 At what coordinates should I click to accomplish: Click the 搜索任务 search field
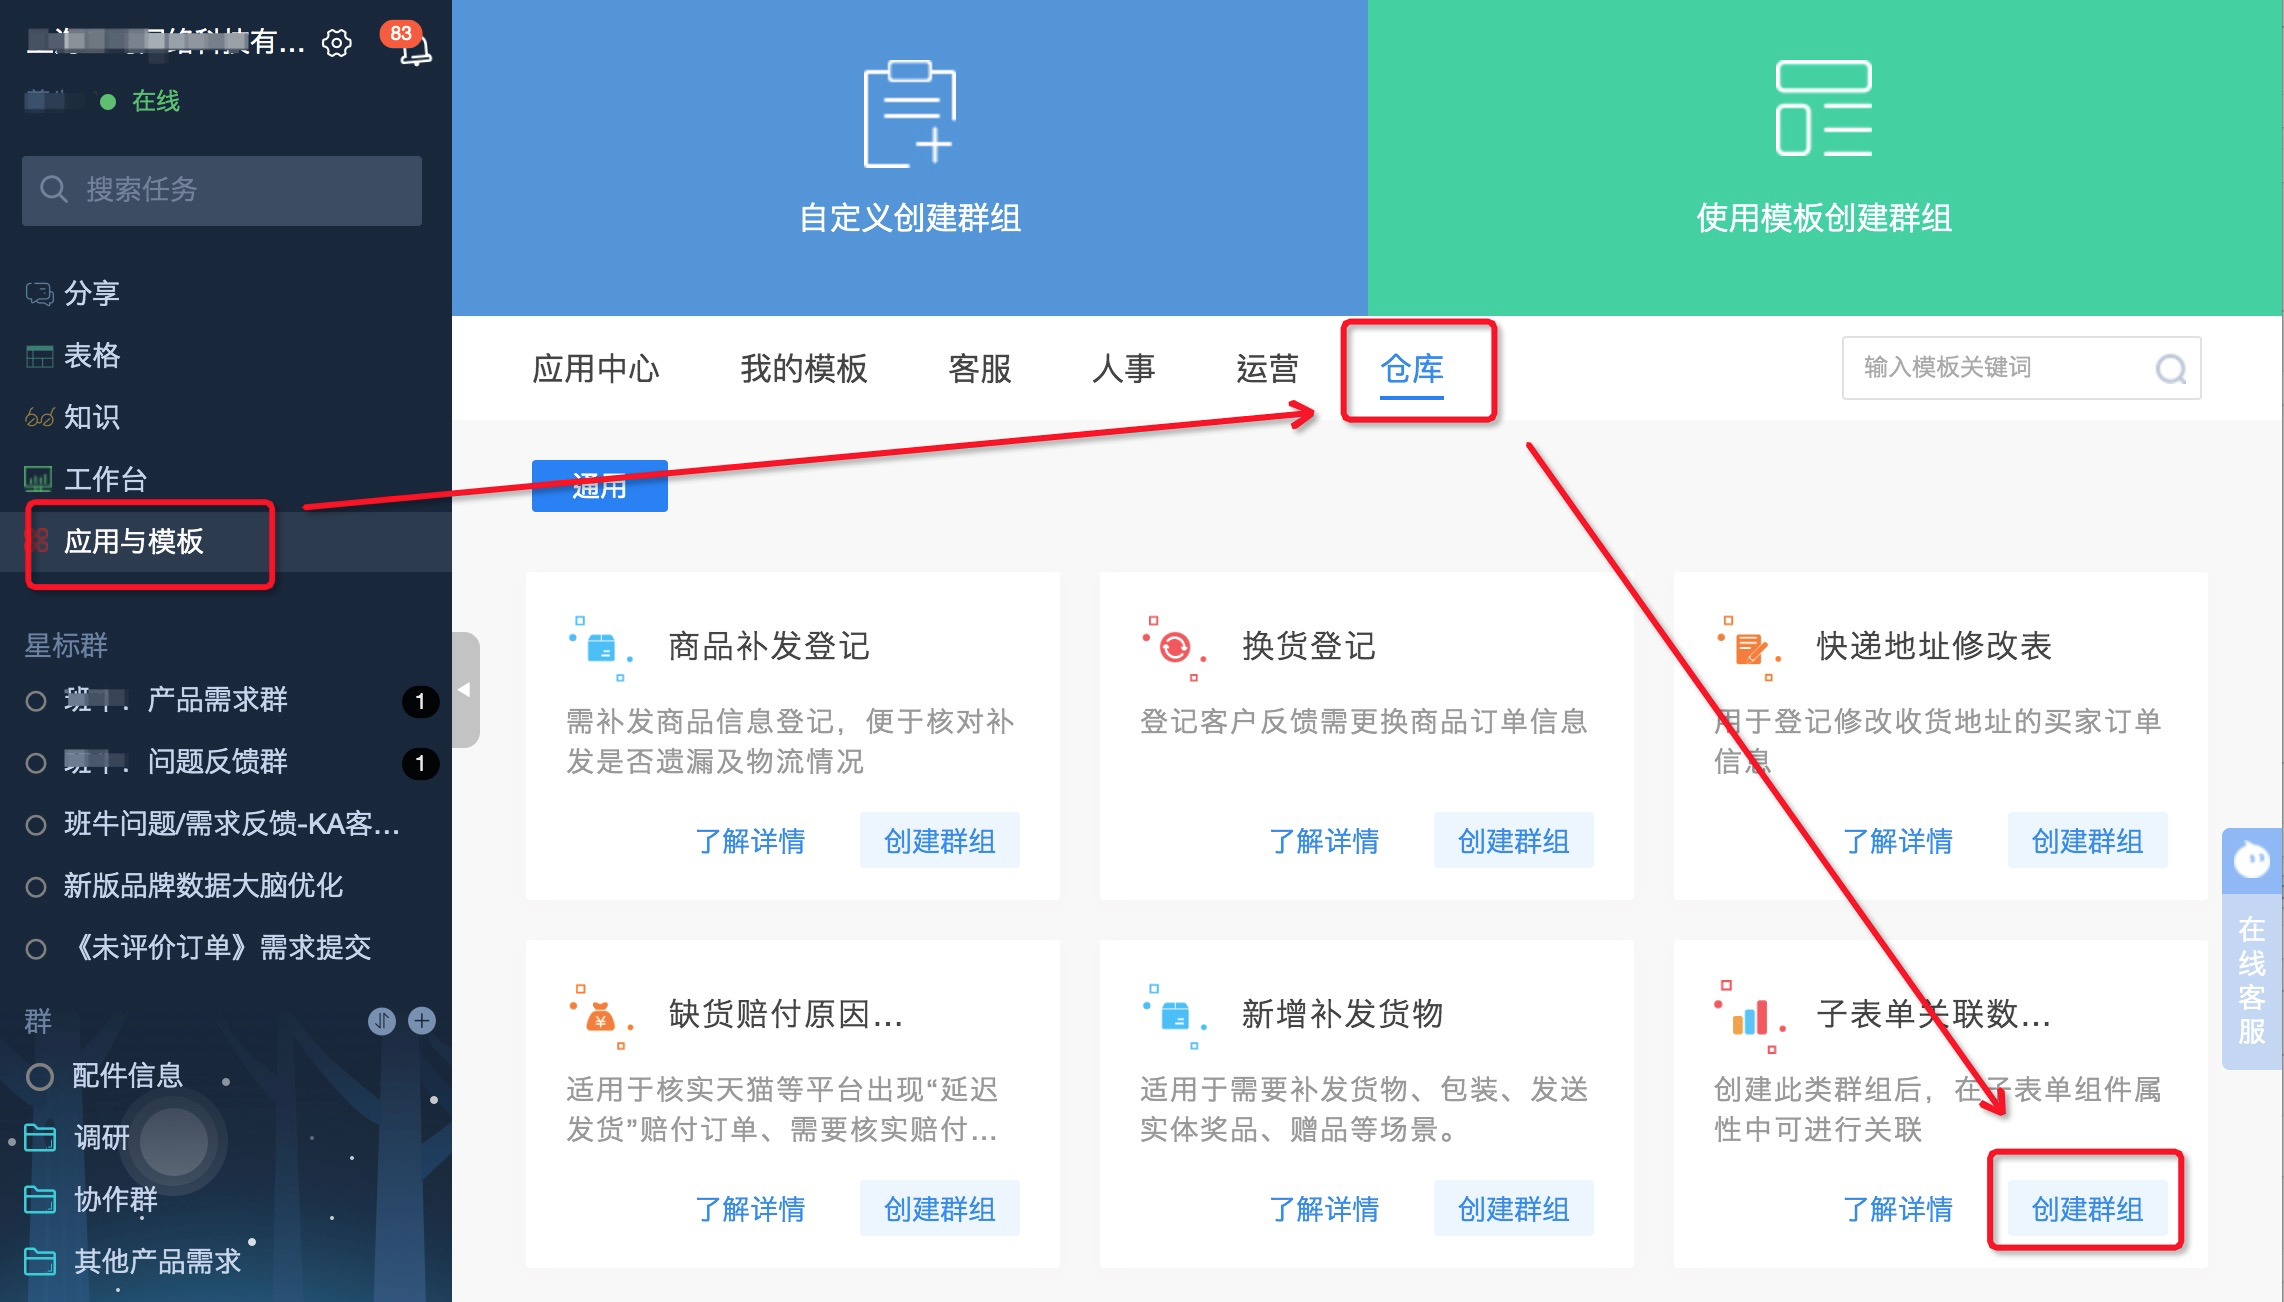[x=222, y=190]
